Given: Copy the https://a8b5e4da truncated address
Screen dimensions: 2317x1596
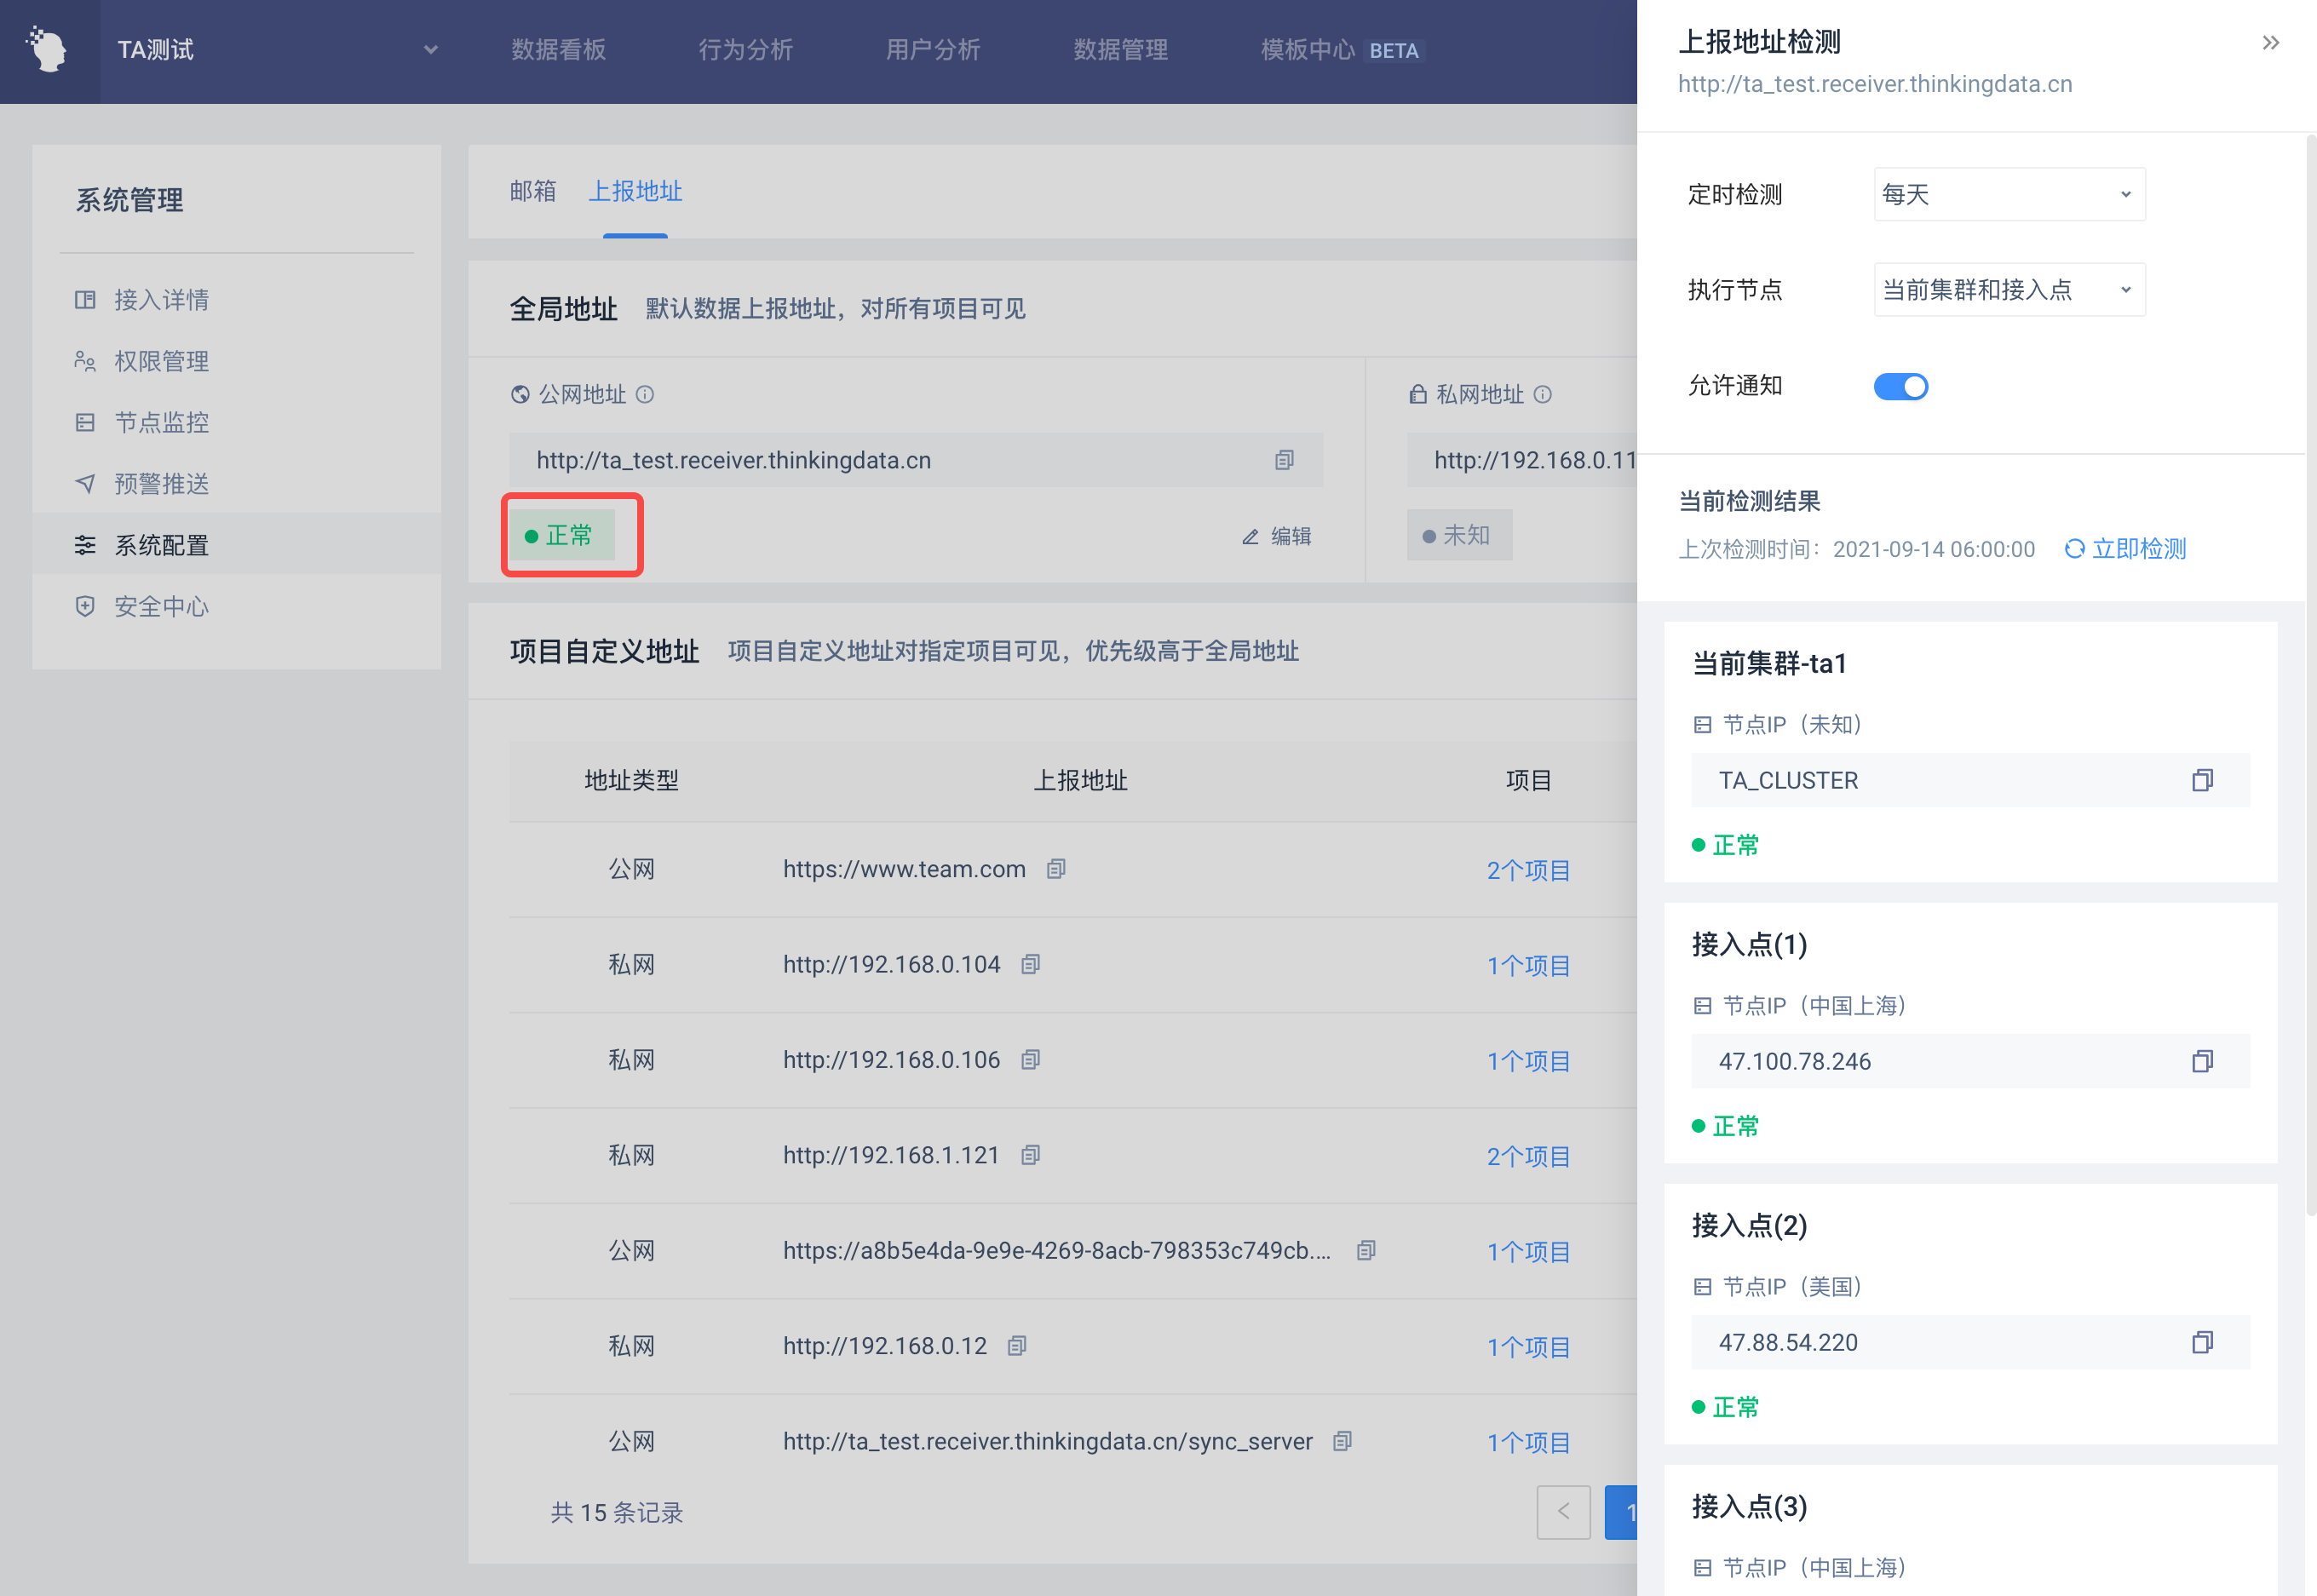Looking at the screenshot, I should click(x=1366, y=1250).
